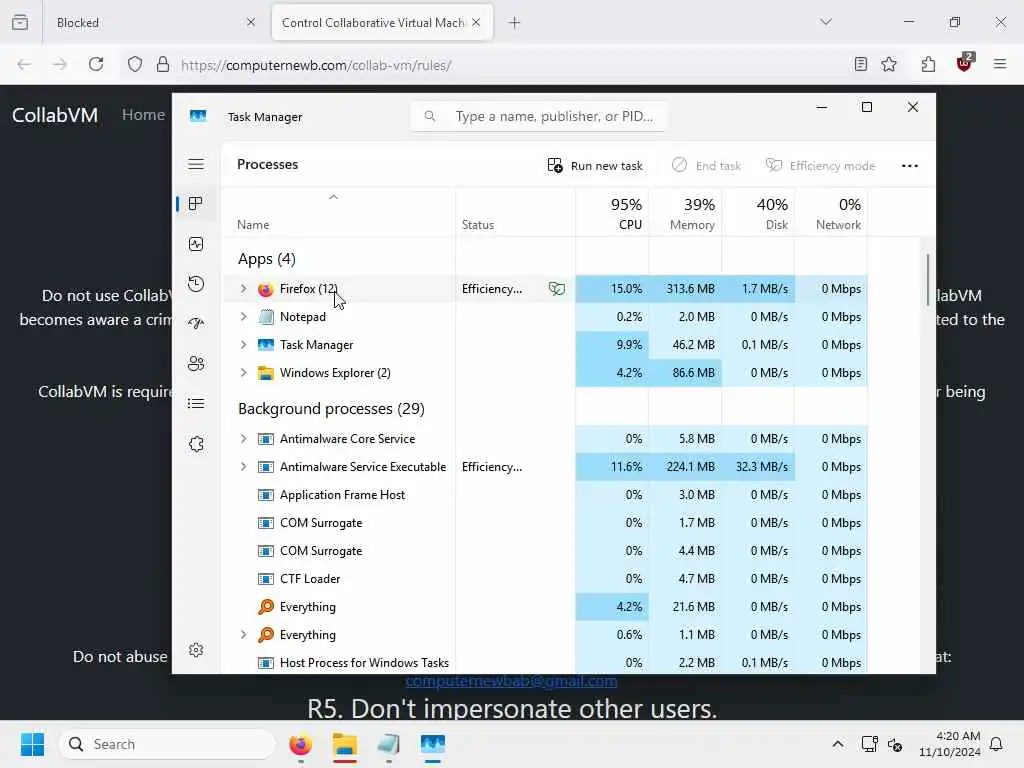Open Startup apps icon in Task Manager sidebar
This screenshot has width=1024, height=768.
196,324
